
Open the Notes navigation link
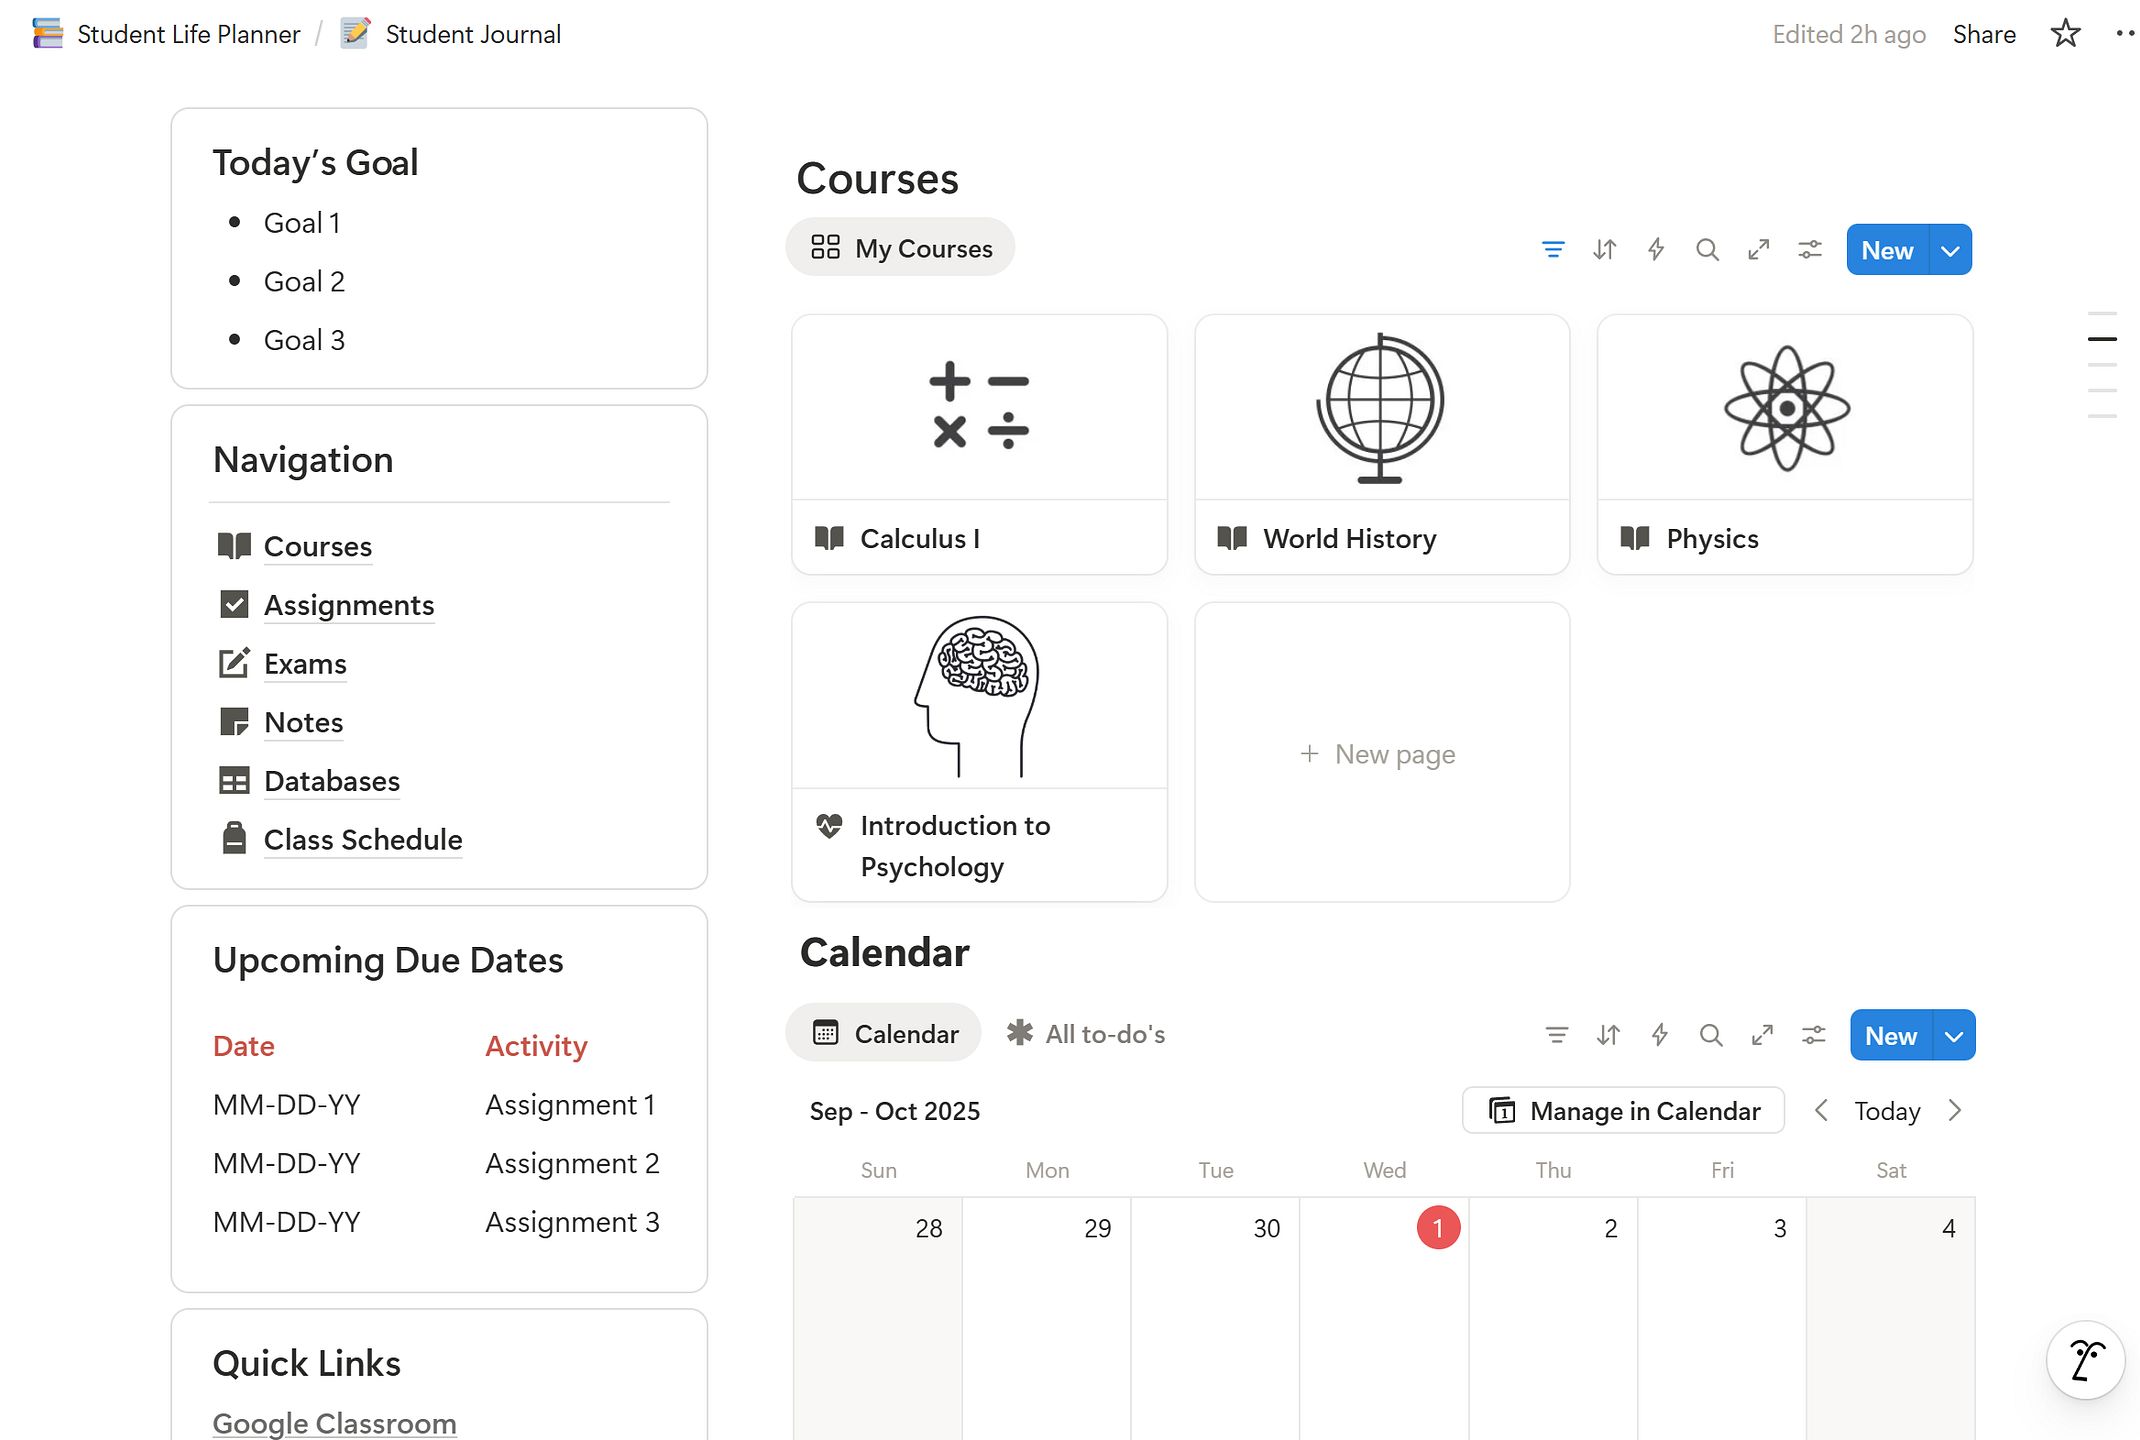(303, 722)
